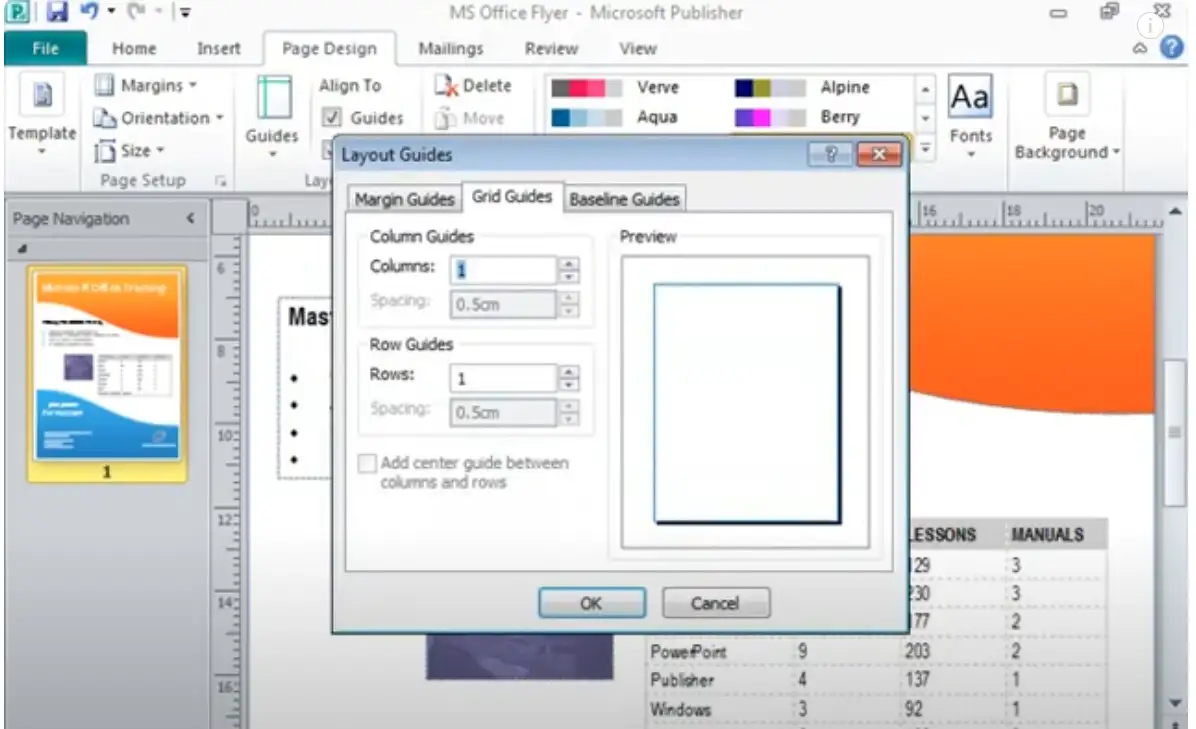This screenshot has height=729, width=1196.
Task: Expand the Orientation dropdown
Action: [x=157, y=118]
